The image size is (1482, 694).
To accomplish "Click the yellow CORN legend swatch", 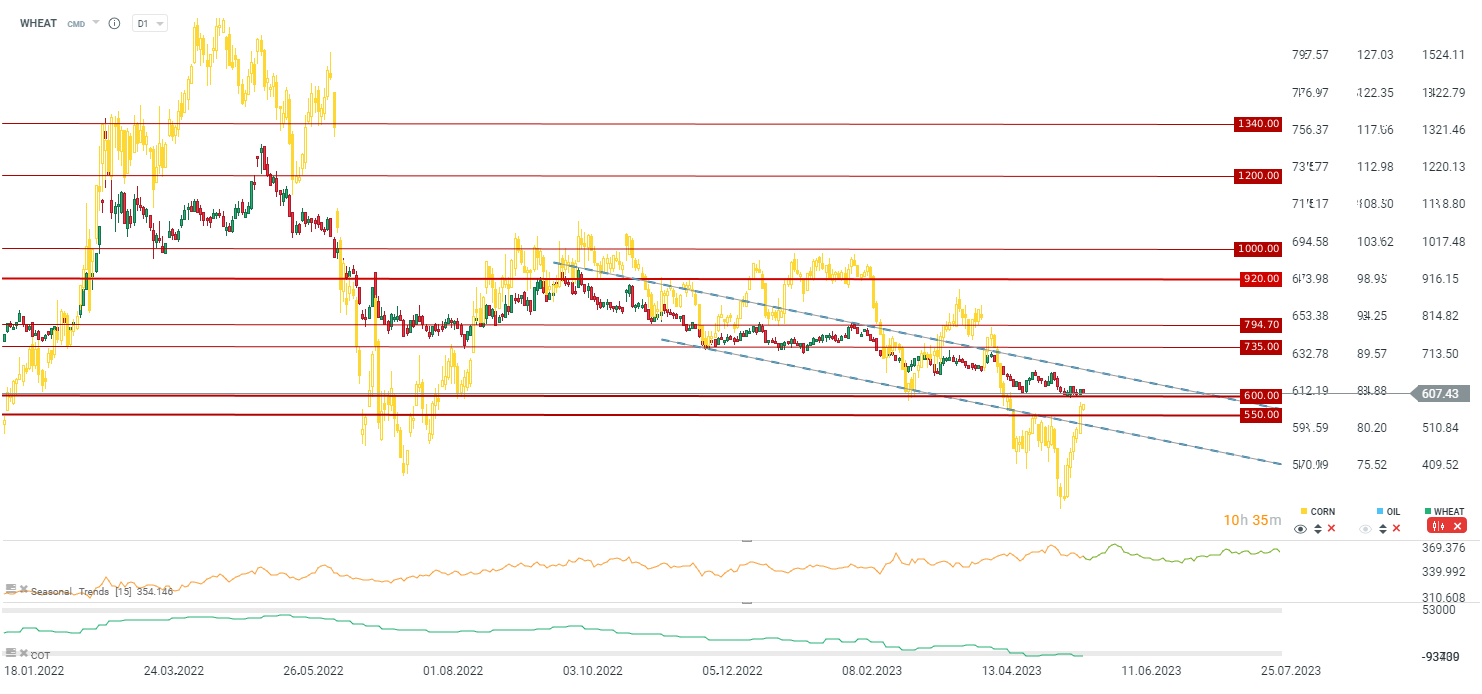I will tap(1303, 512).
